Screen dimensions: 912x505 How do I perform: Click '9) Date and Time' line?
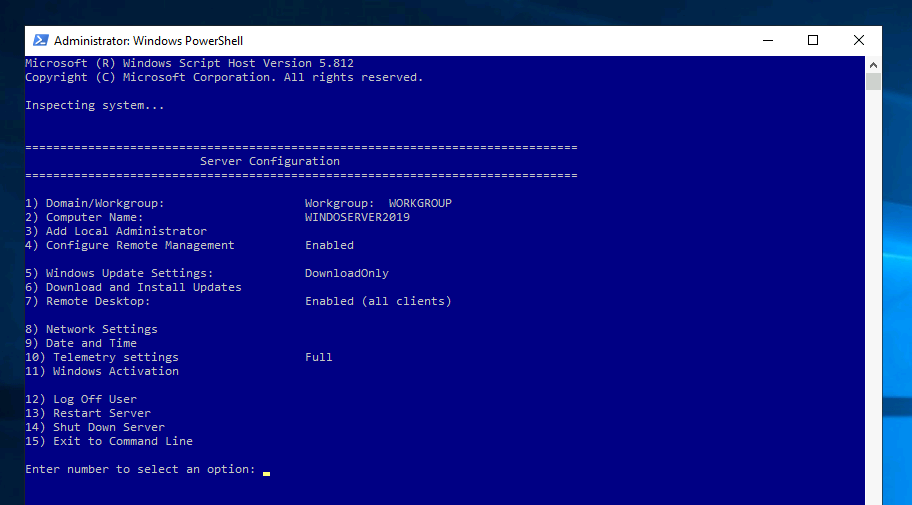coord(81,343)
